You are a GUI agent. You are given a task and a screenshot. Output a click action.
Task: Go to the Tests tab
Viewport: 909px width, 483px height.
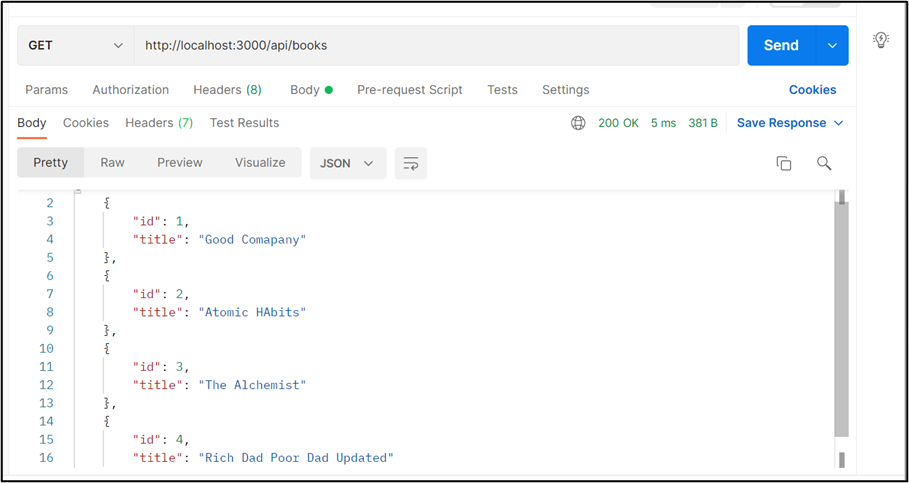point(502,90)
